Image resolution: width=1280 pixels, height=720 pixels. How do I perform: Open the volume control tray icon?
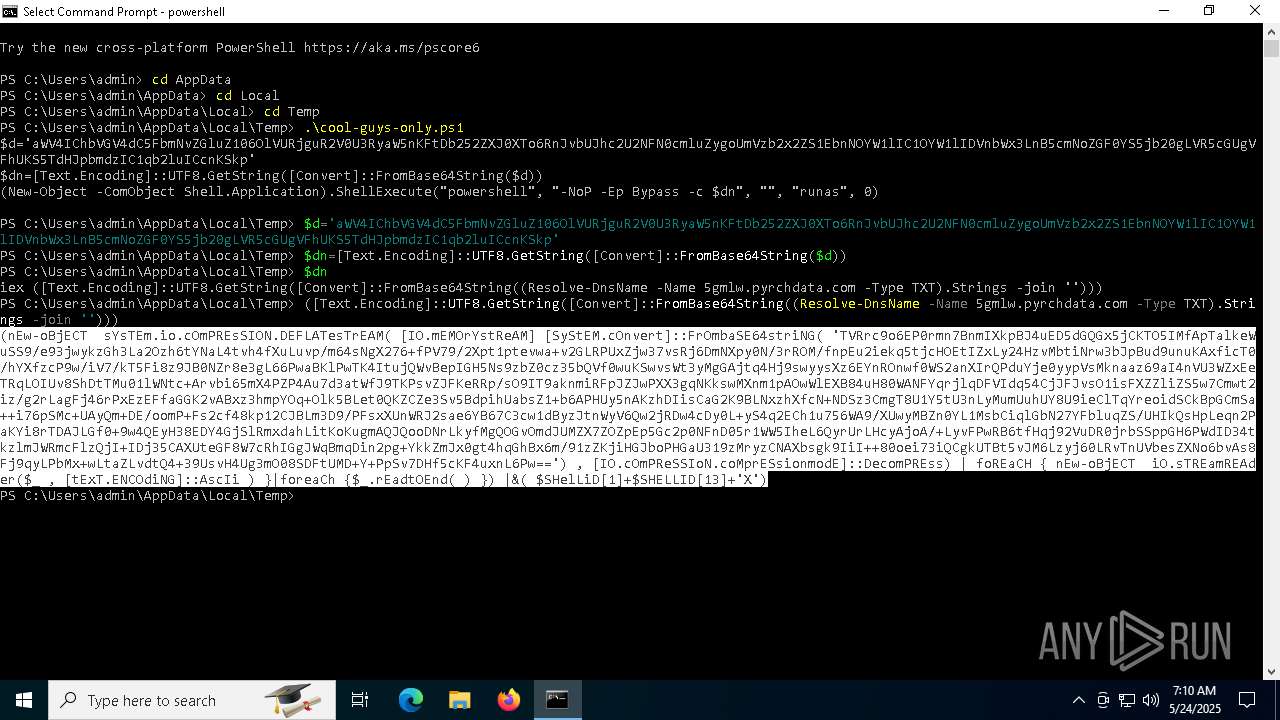pos(1151,700)
